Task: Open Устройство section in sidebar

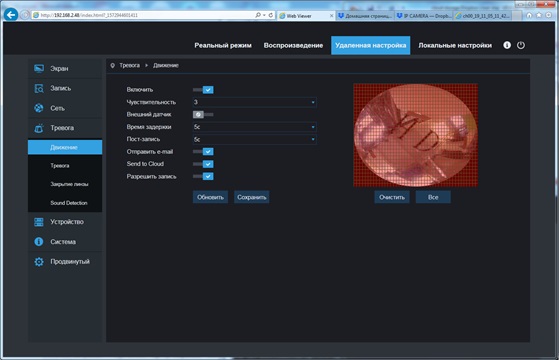Action: coord(65,222)
